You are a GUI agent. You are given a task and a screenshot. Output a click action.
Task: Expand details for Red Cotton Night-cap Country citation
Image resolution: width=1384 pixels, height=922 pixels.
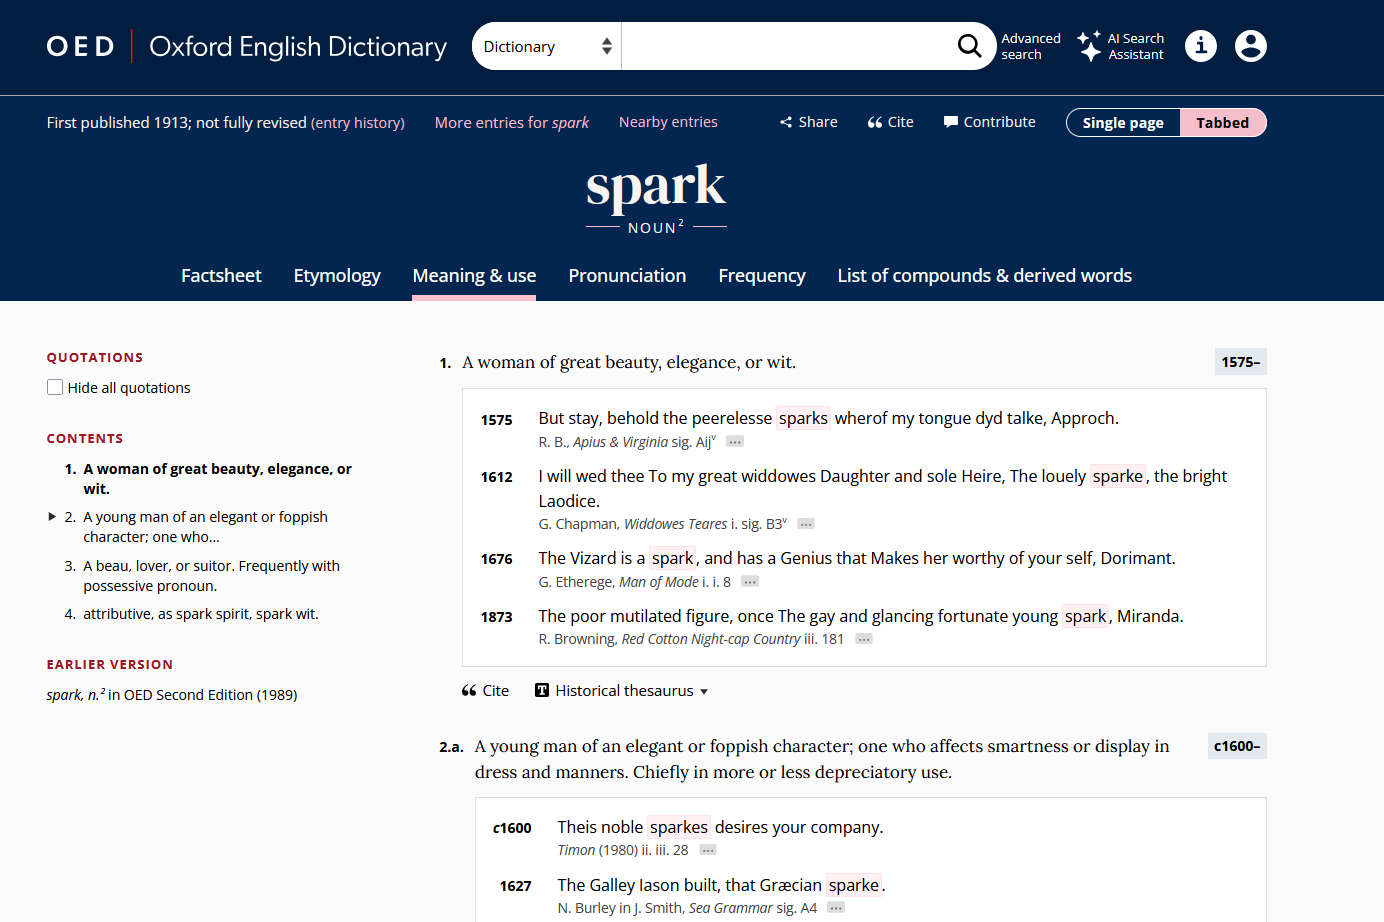click(864, 639)
